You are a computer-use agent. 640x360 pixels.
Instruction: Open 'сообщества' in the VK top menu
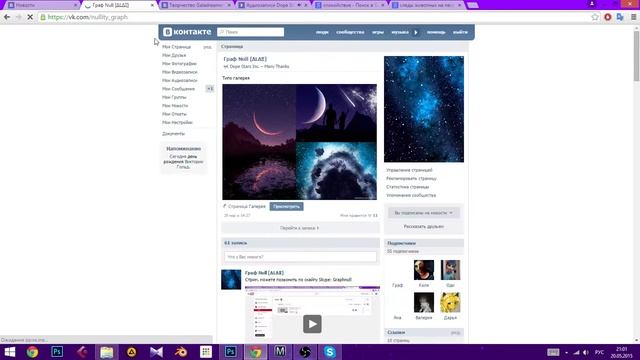(x=350, y=32)
